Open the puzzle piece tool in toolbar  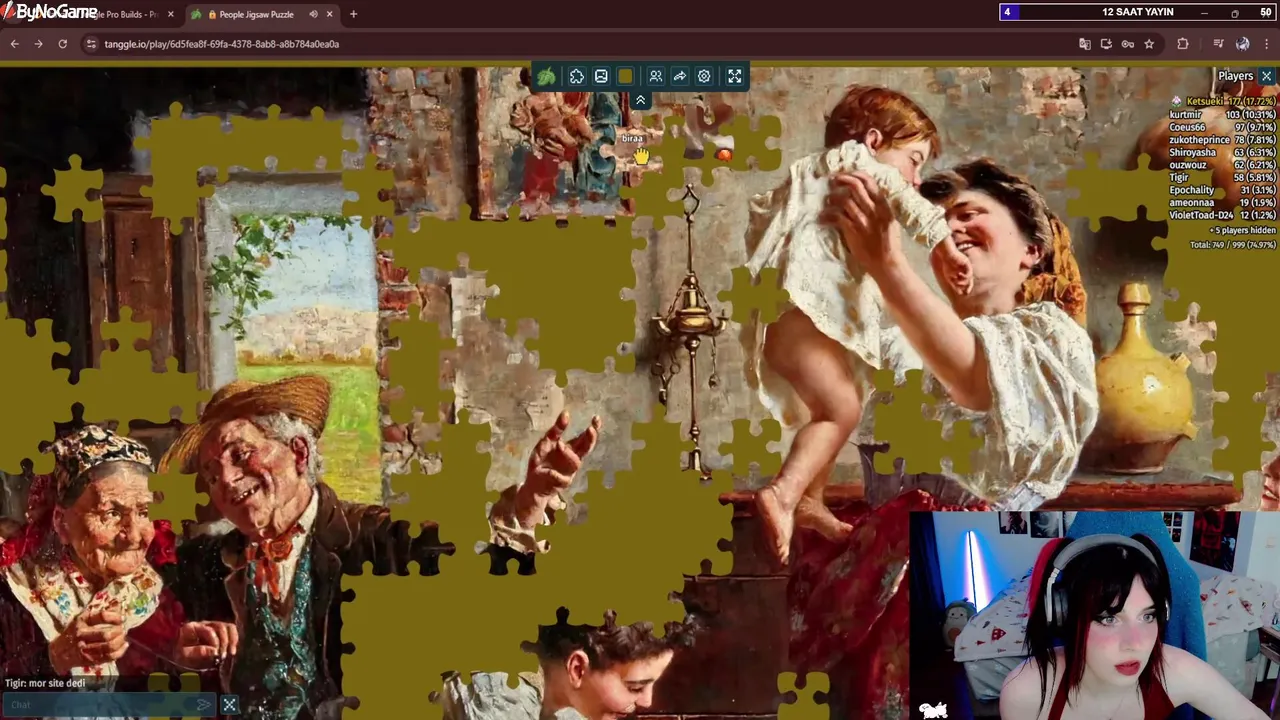click(577, 76)
